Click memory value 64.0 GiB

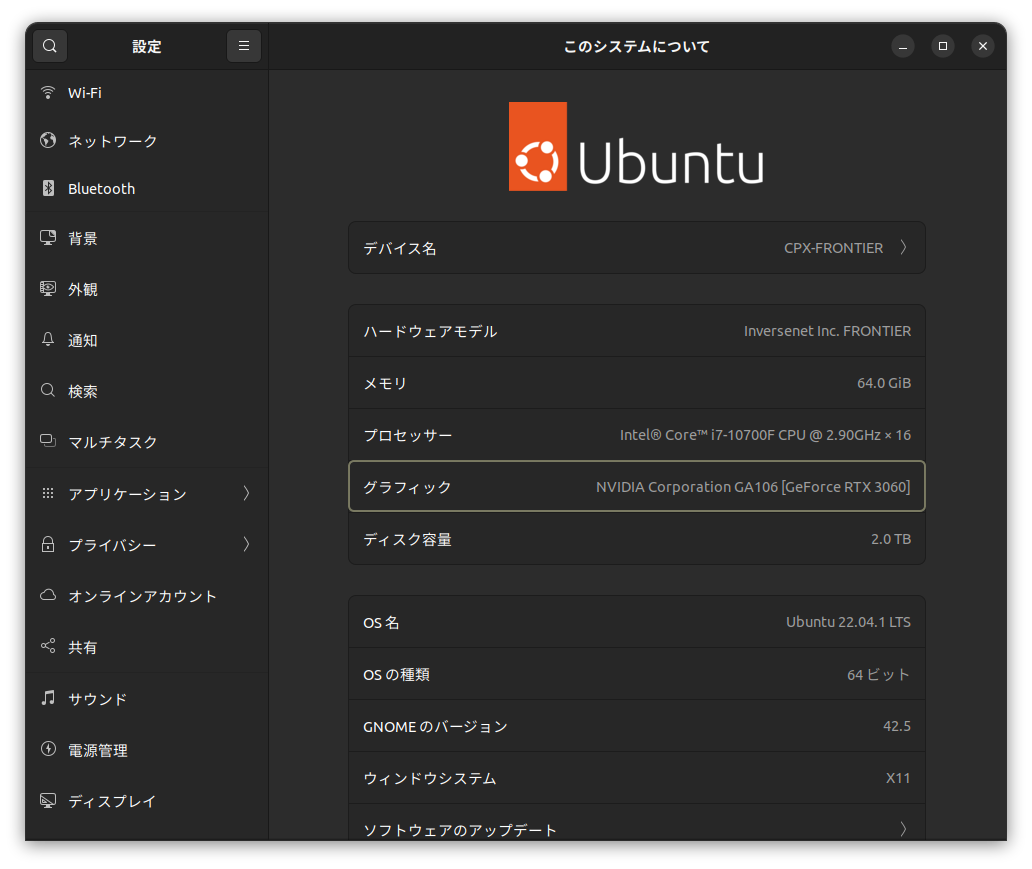pyautogui.click(x=884, y=383)
